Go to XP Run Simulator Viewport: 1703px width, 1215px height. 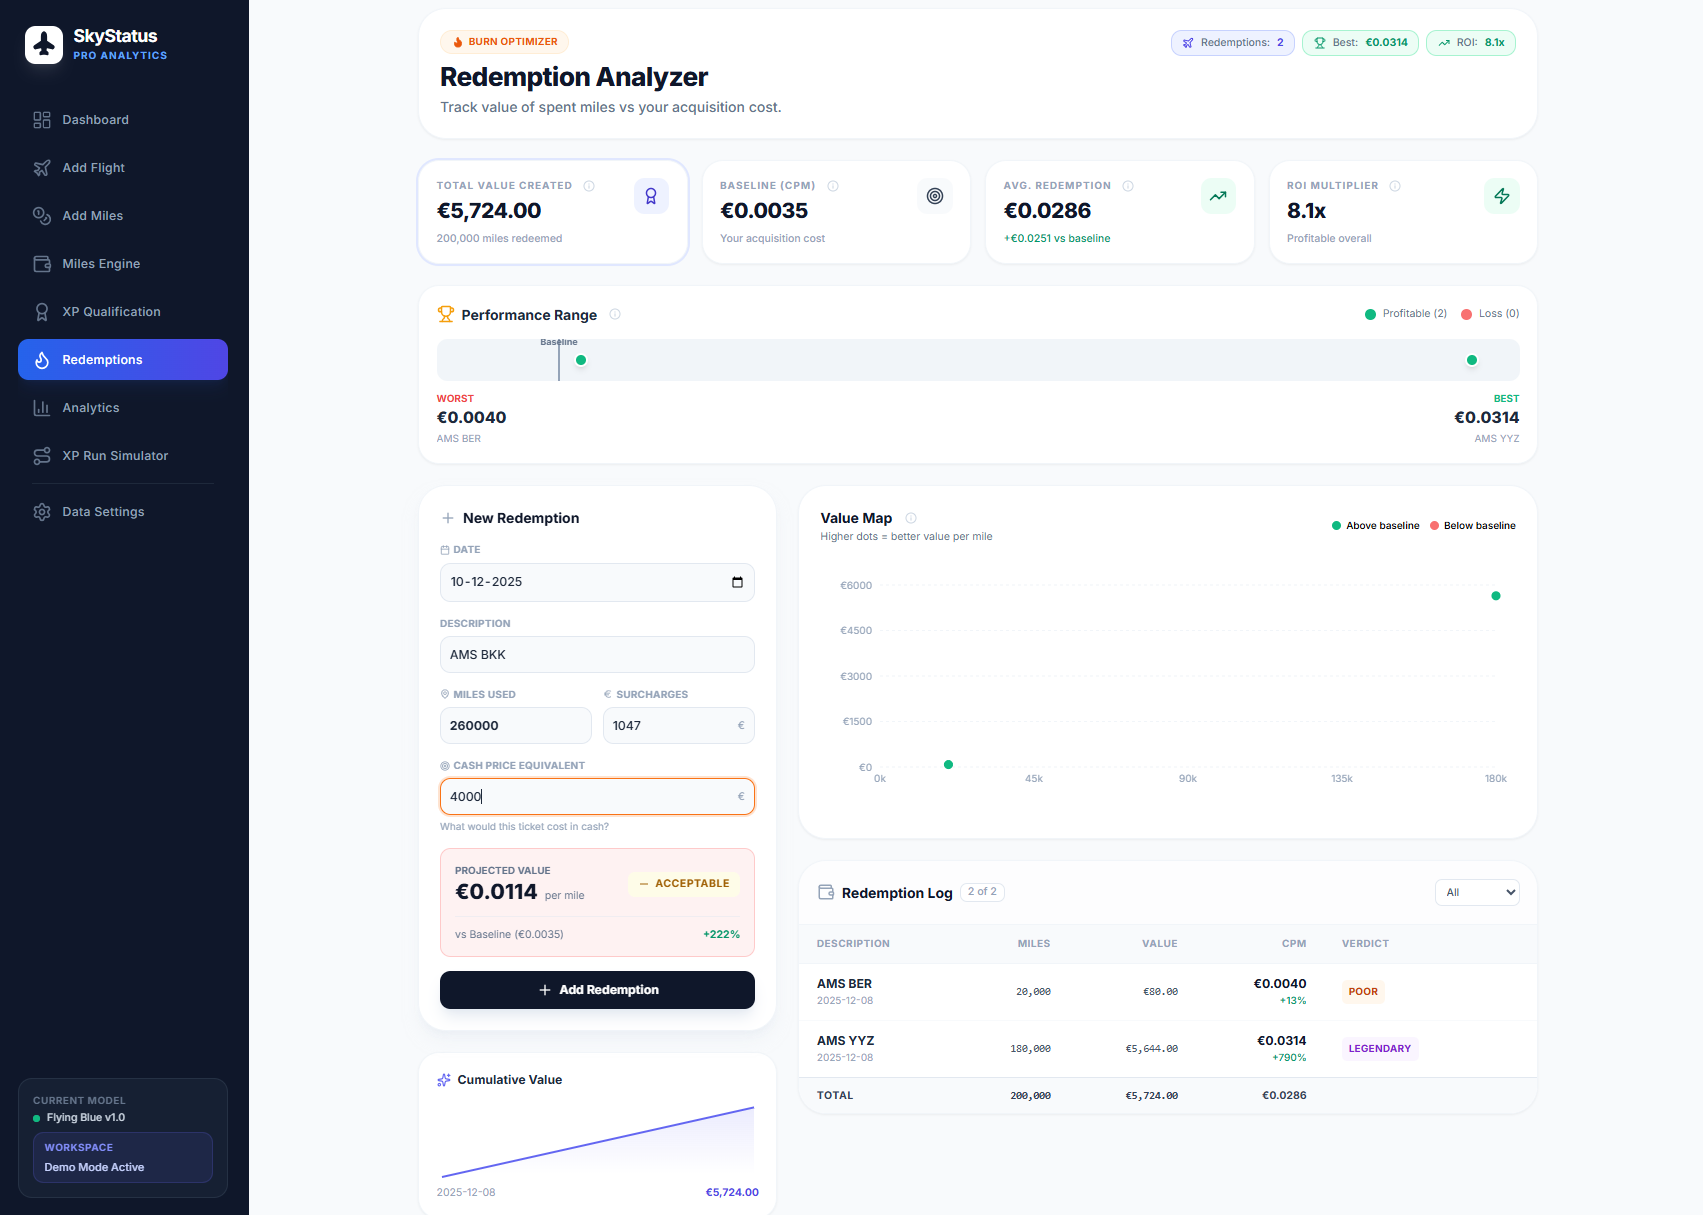tap(115, 456)
